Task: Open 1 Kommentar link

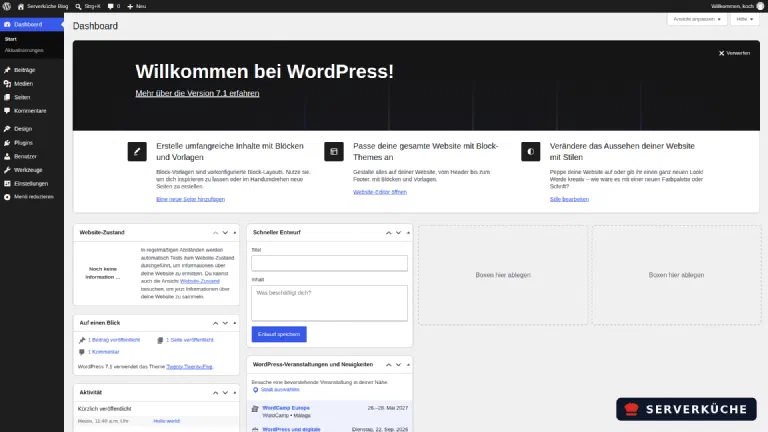Action: point(103,352)
